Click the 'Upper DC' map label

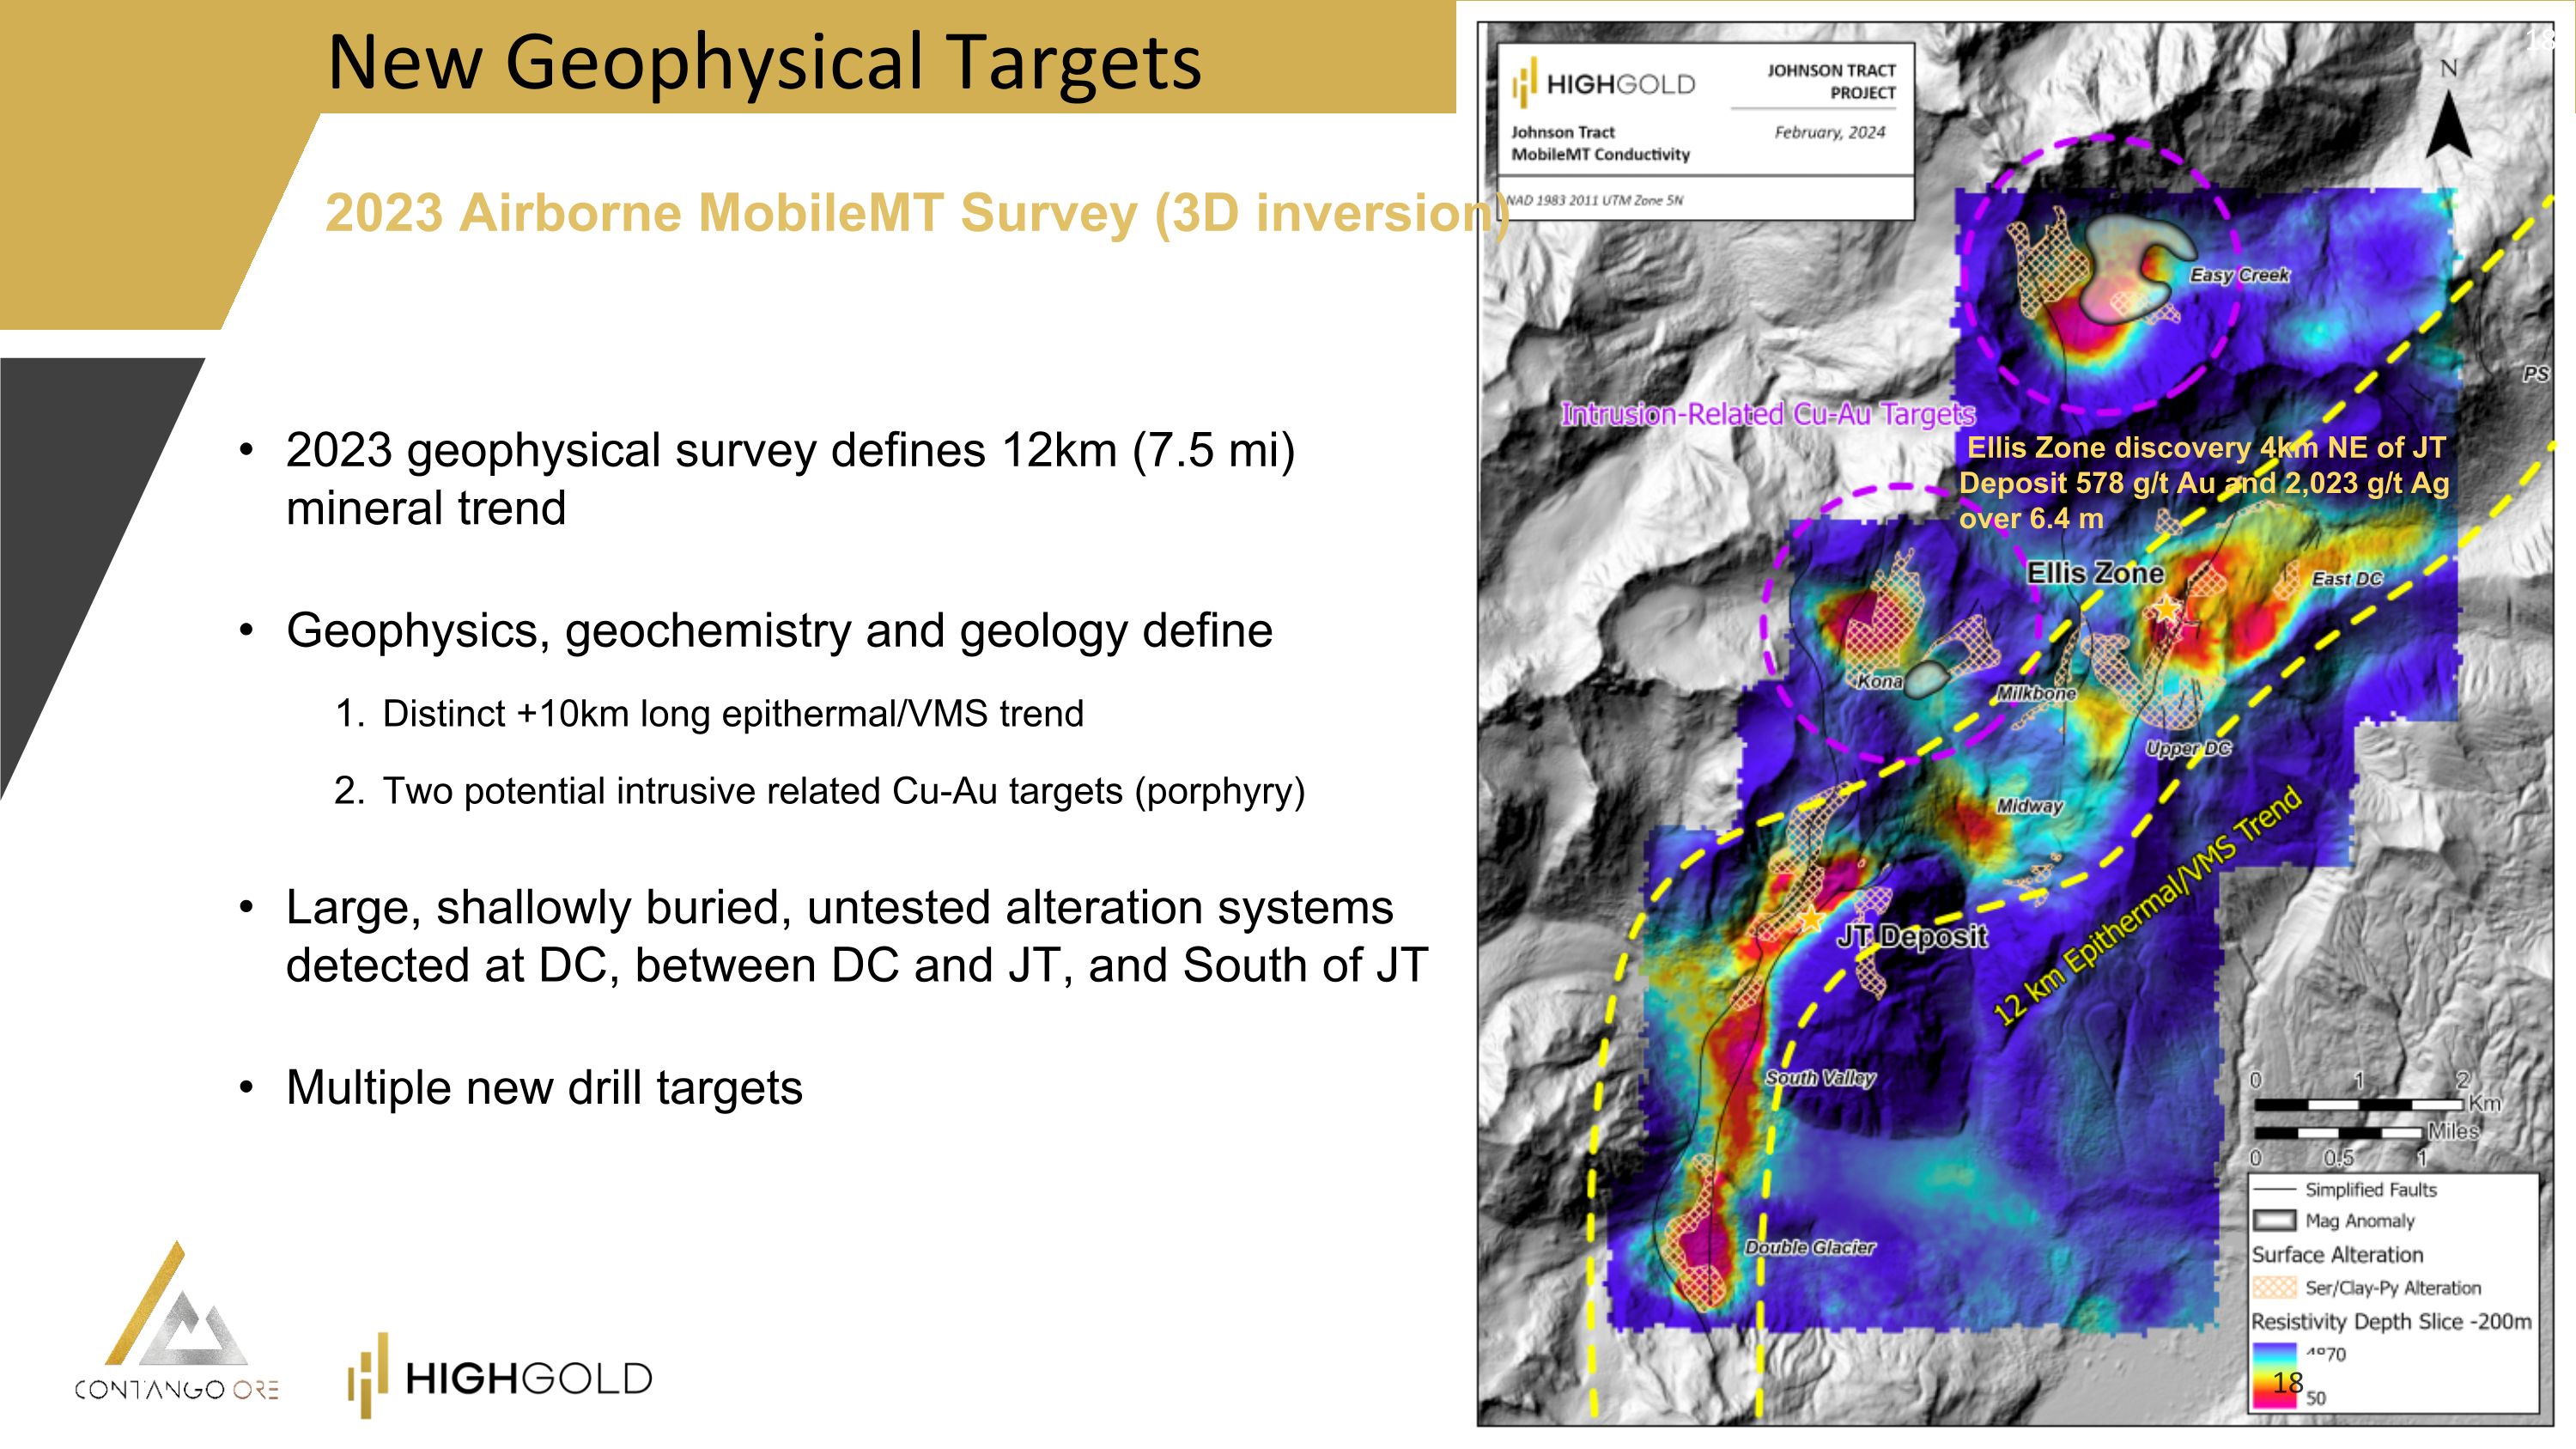[x=2188, y=748]
